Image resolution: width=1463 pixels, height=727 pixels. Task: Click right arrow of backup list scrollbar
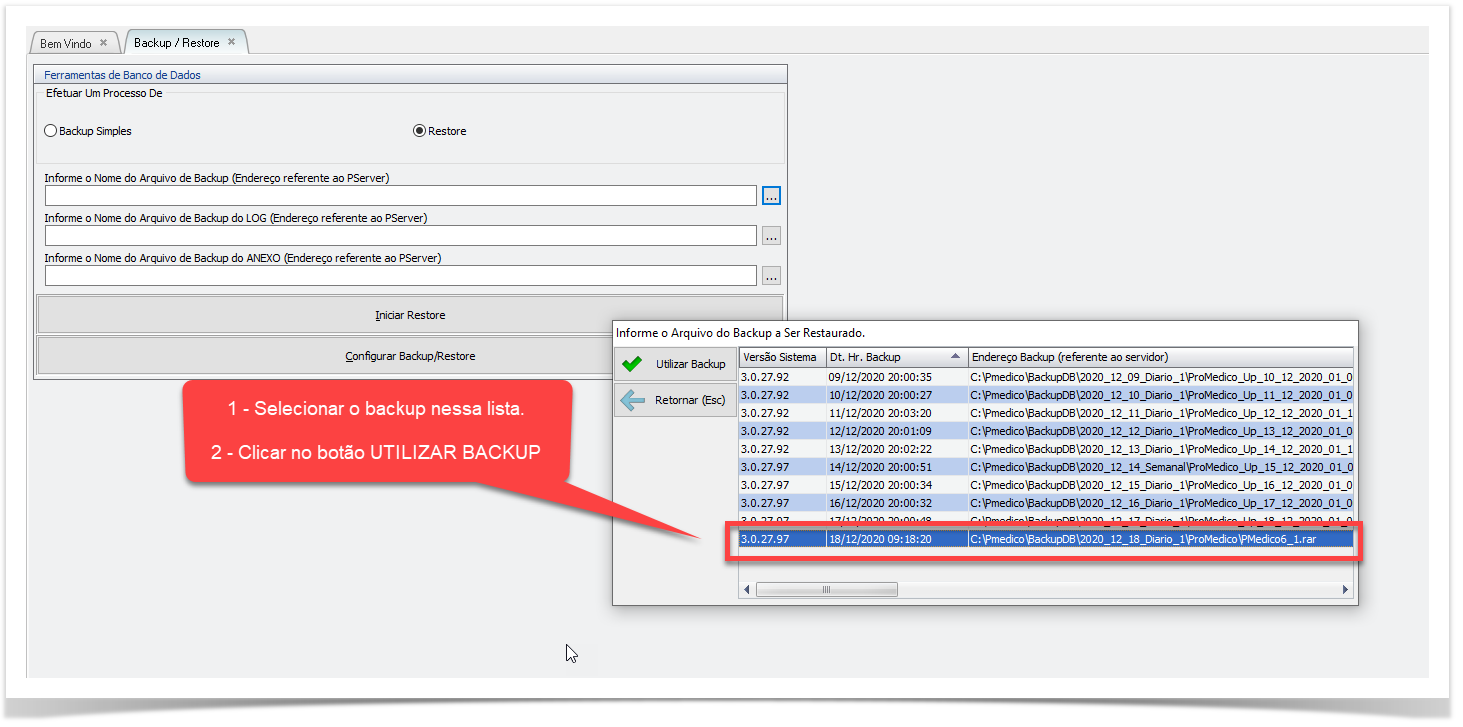pos(1346,590)
